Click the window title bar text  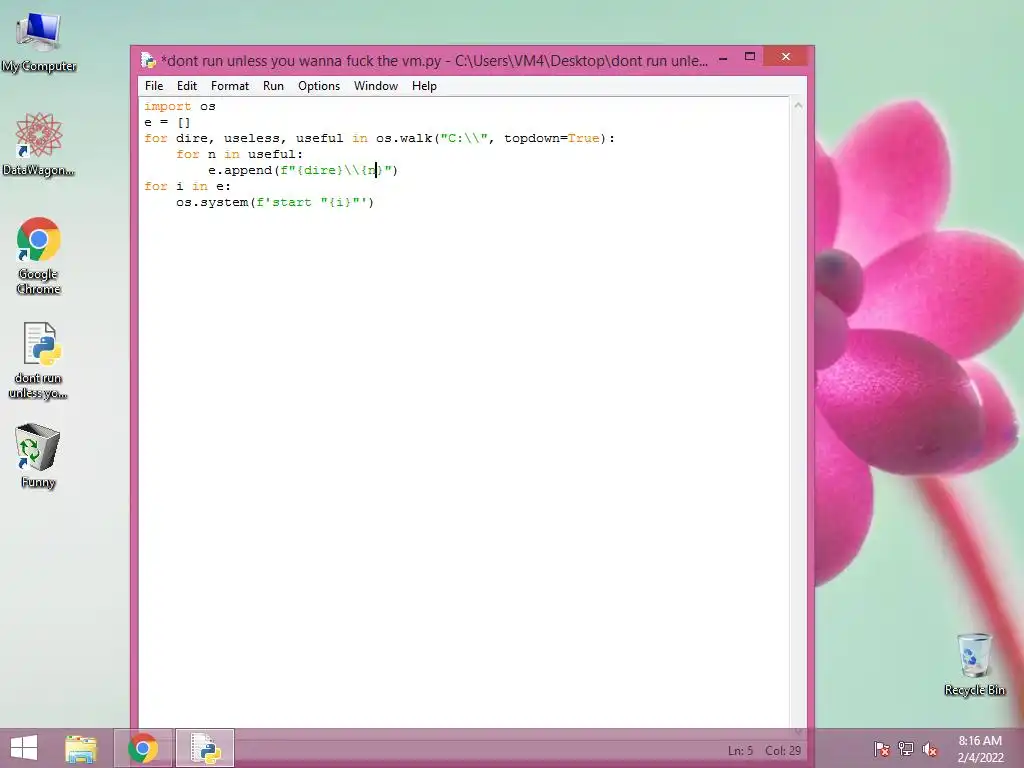(434, 61)
